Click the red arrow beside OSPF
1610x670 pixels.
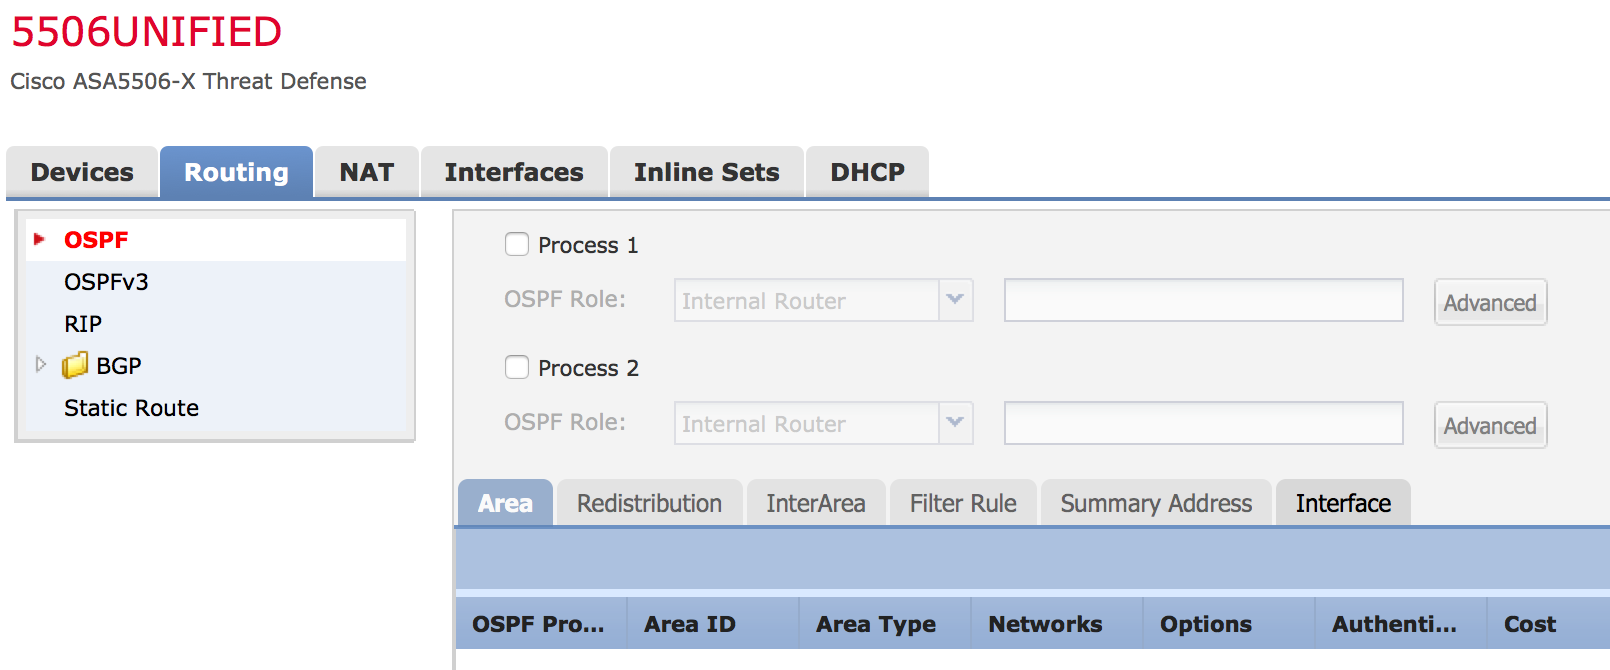(40, 239)
